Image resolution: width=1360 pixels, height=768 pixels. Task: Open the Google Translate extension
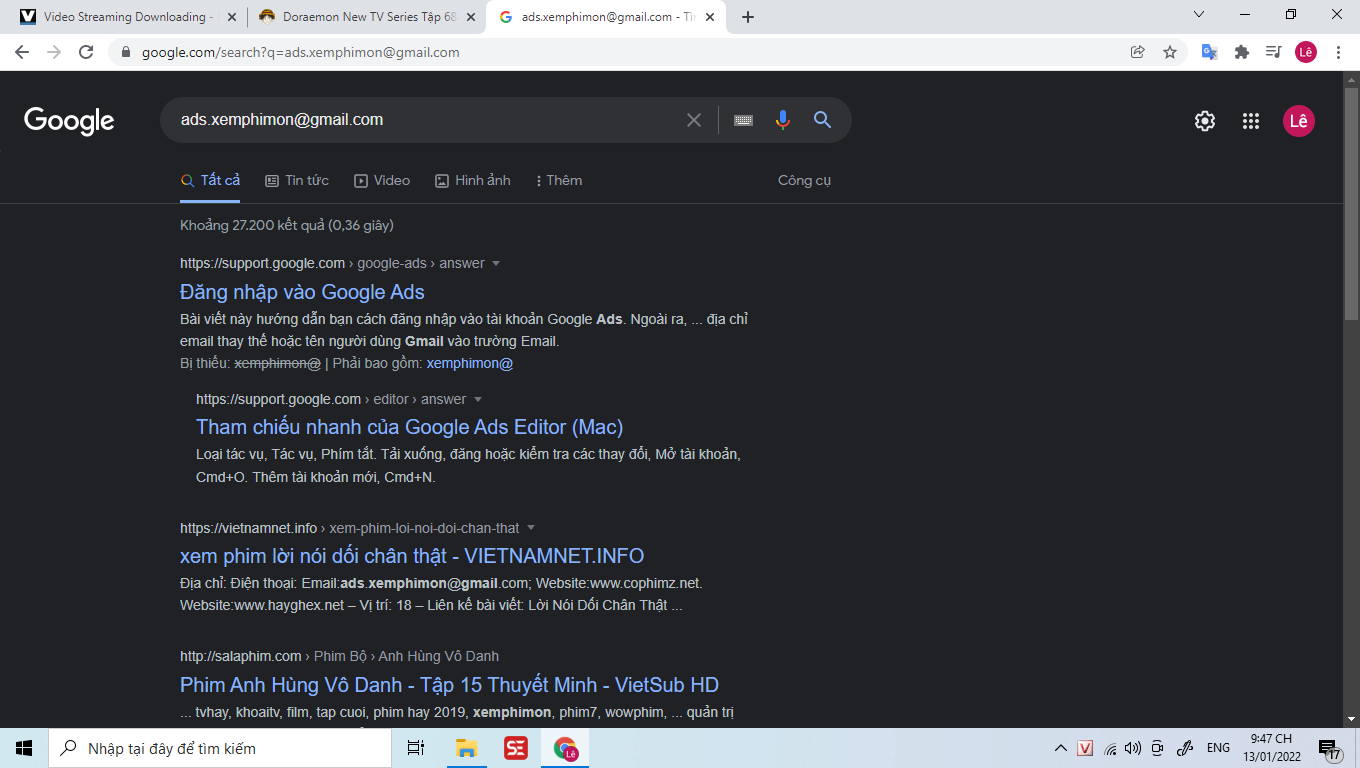1209,52
